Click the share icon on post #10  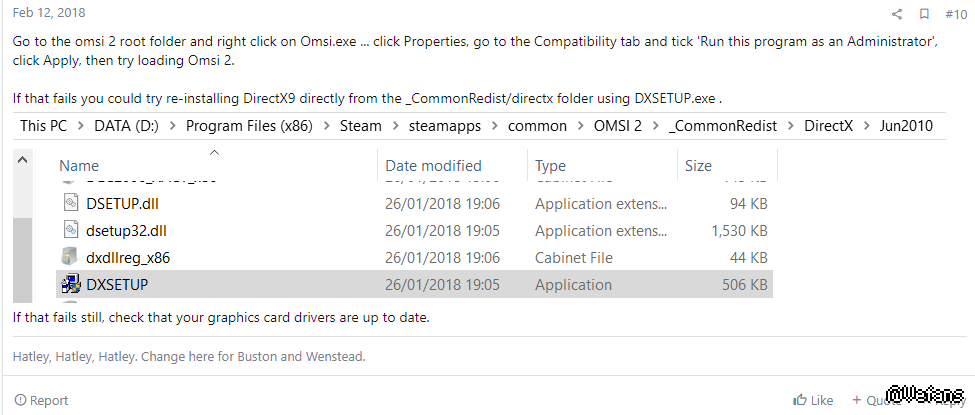click(x=896, y=14)
